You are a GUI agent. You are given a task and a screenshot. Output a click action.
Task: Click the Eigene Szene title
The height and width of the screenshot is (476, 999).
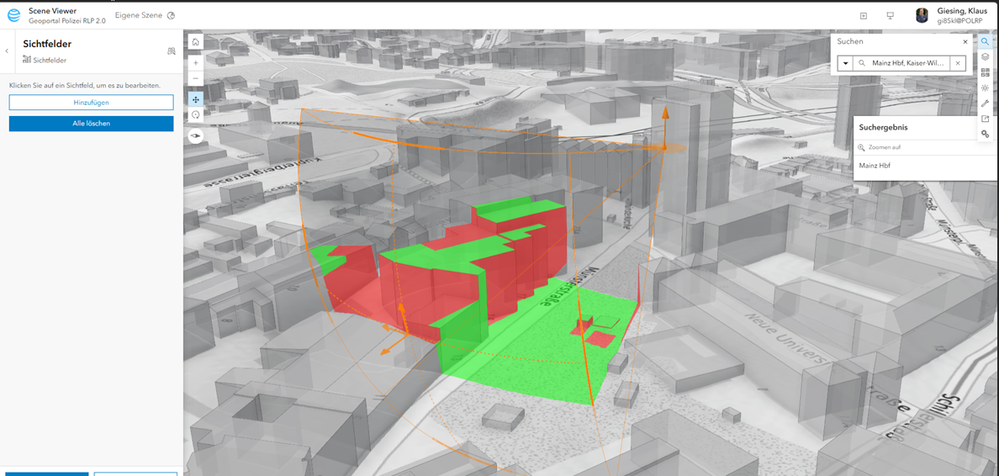tap(138, 15)
